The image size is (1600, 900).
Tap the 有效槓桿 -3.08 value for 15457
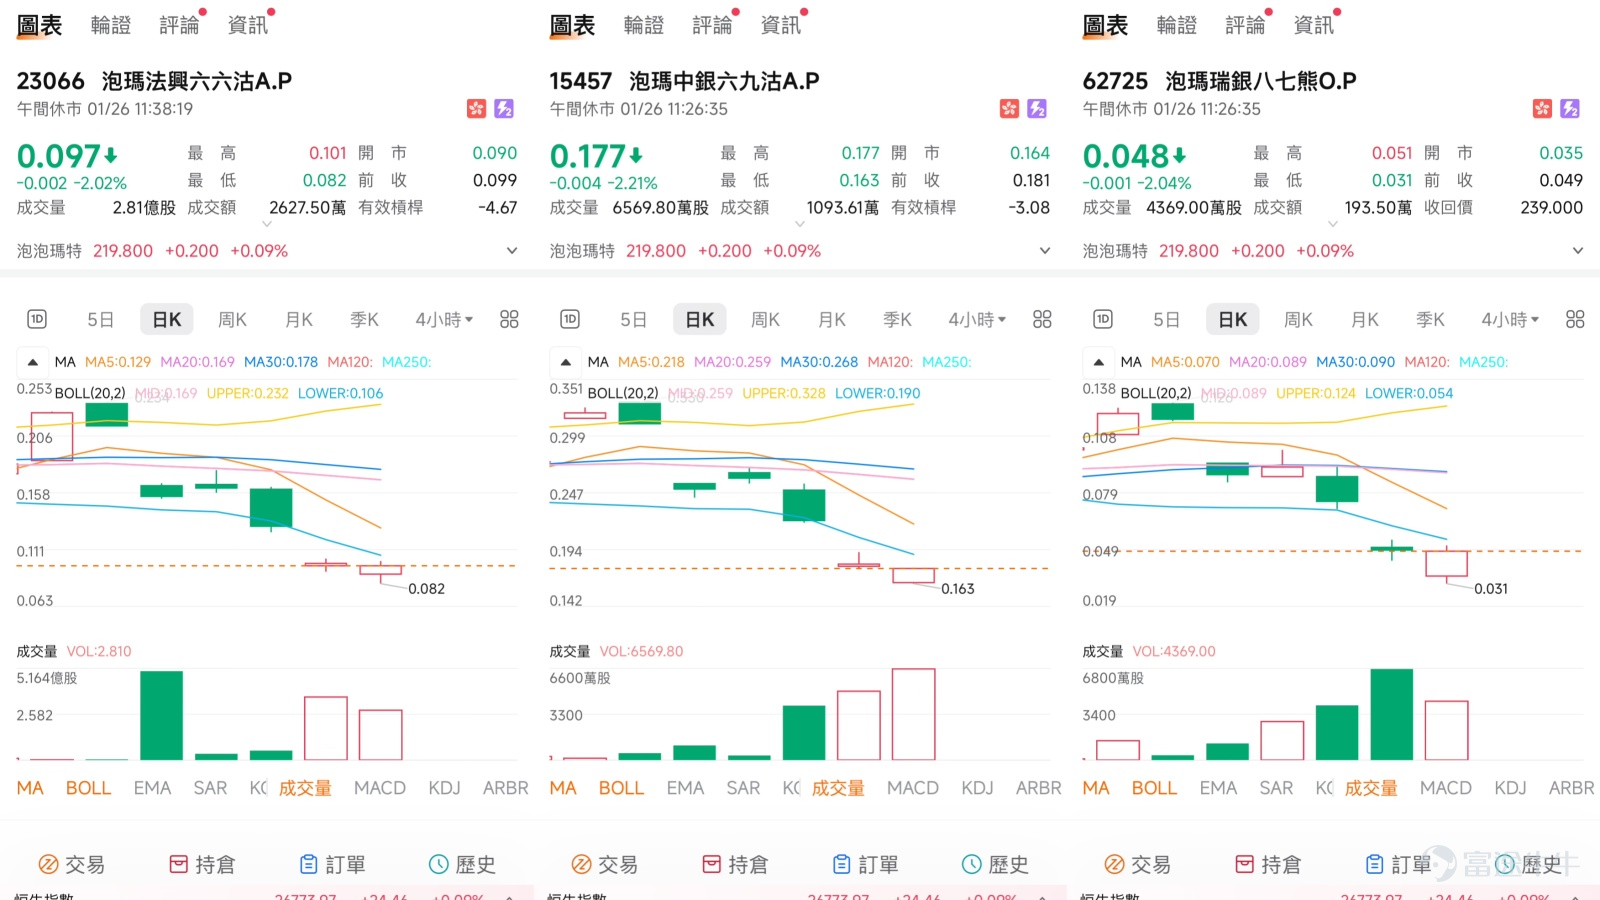1029,207
